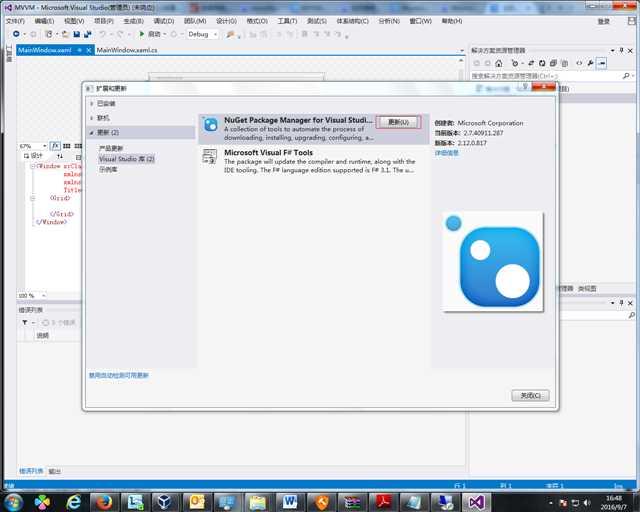The image size is (640, 512).
Task: Click the Design view tab in the XAML pane
Action: click(x=33, y=156)
